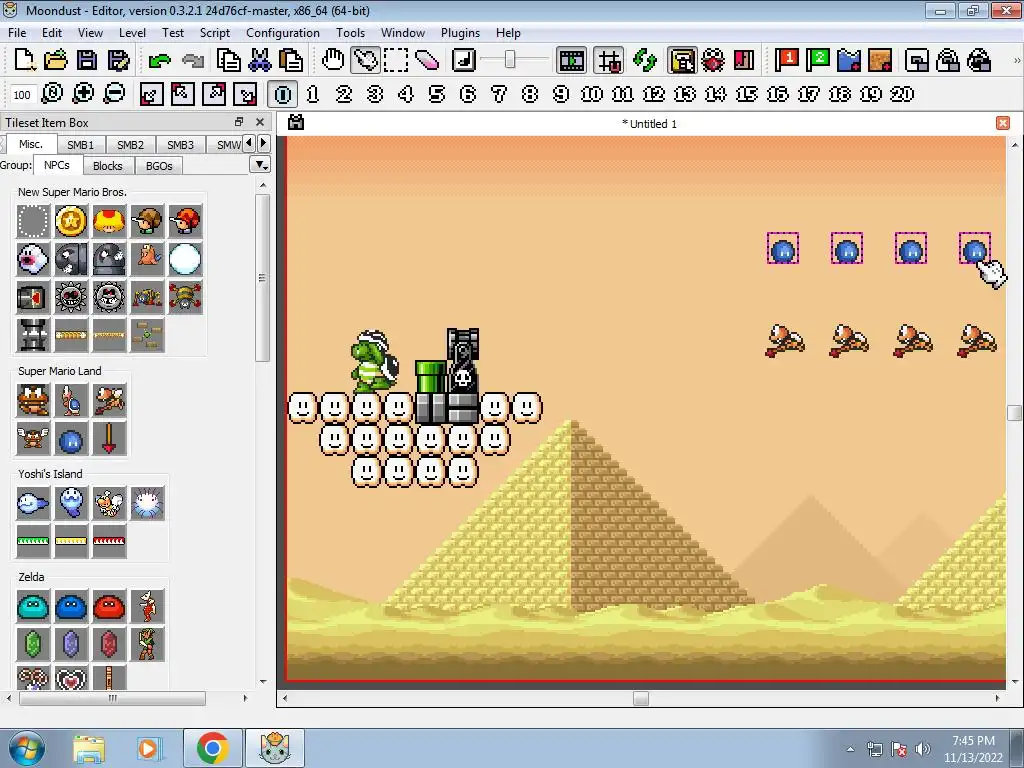
Task: Set Player 2 start point green flag
Action: tap(818, 60)
